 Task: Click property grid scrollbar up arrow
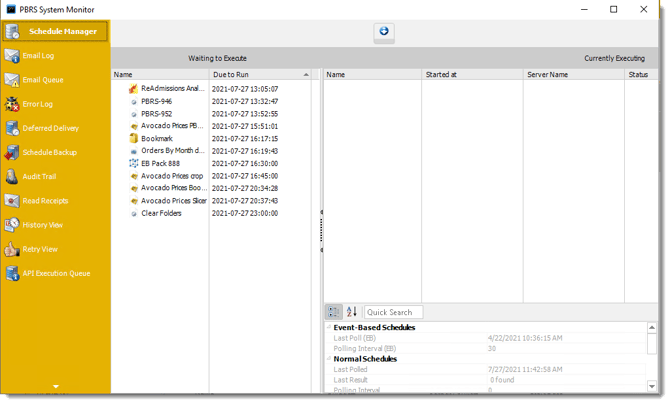pos(652,328)
